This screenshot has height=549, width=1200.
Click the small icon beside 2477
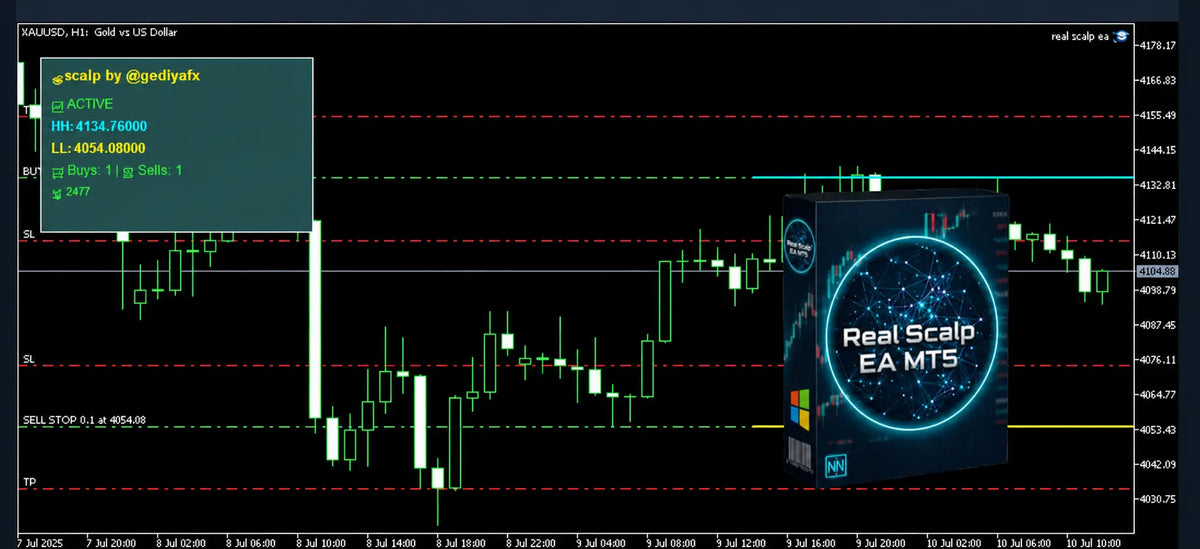[57, 192]
